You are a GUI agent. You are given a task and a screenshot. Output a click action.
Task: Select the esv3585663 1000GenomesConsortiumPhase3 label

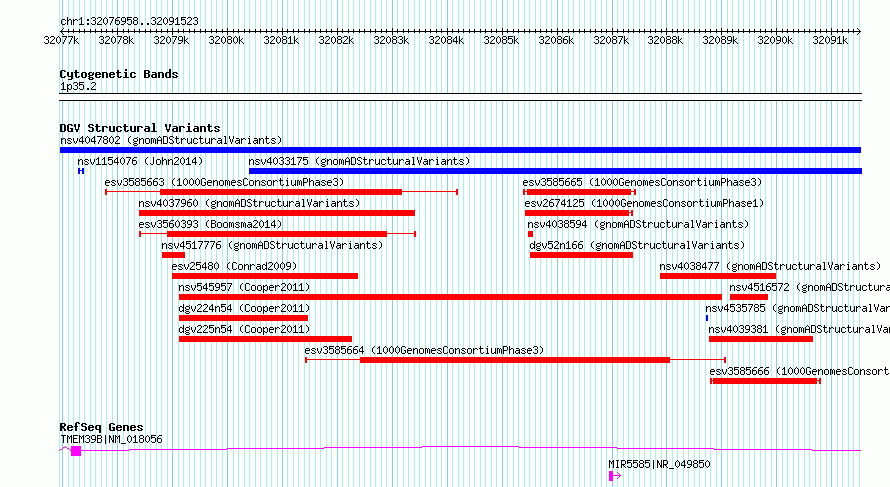224,182
